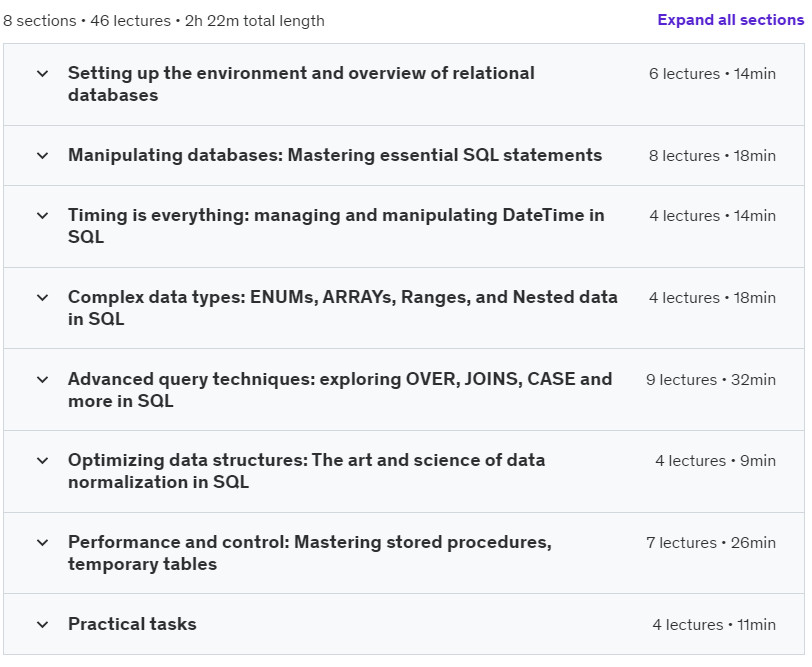Click '4 lectures • 14min' text

click(x=712, y=216)
